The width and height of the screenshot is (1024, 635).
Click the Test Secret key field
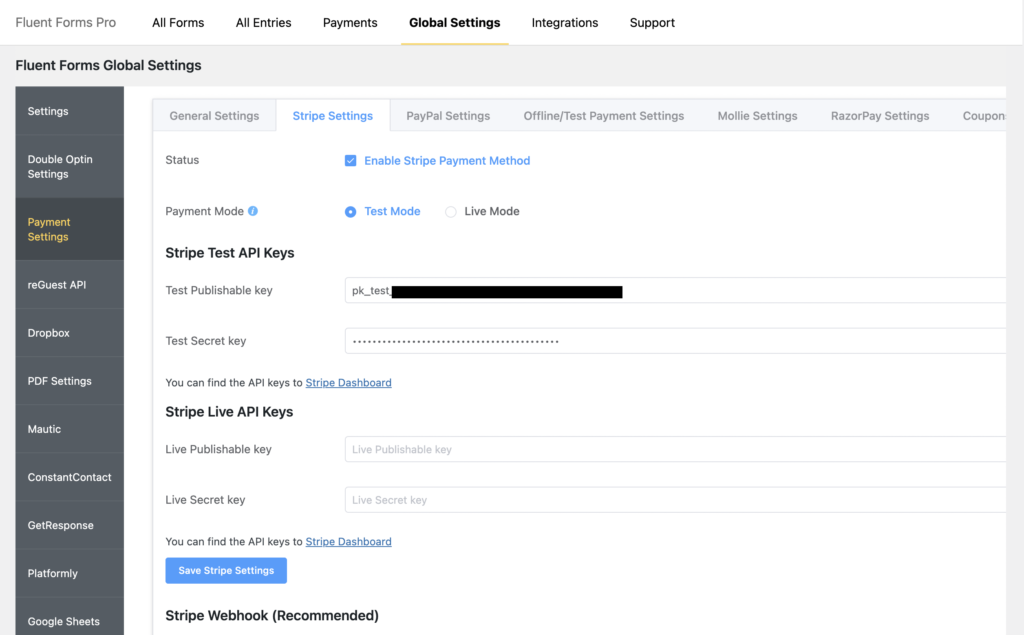(x=675, y=341)
